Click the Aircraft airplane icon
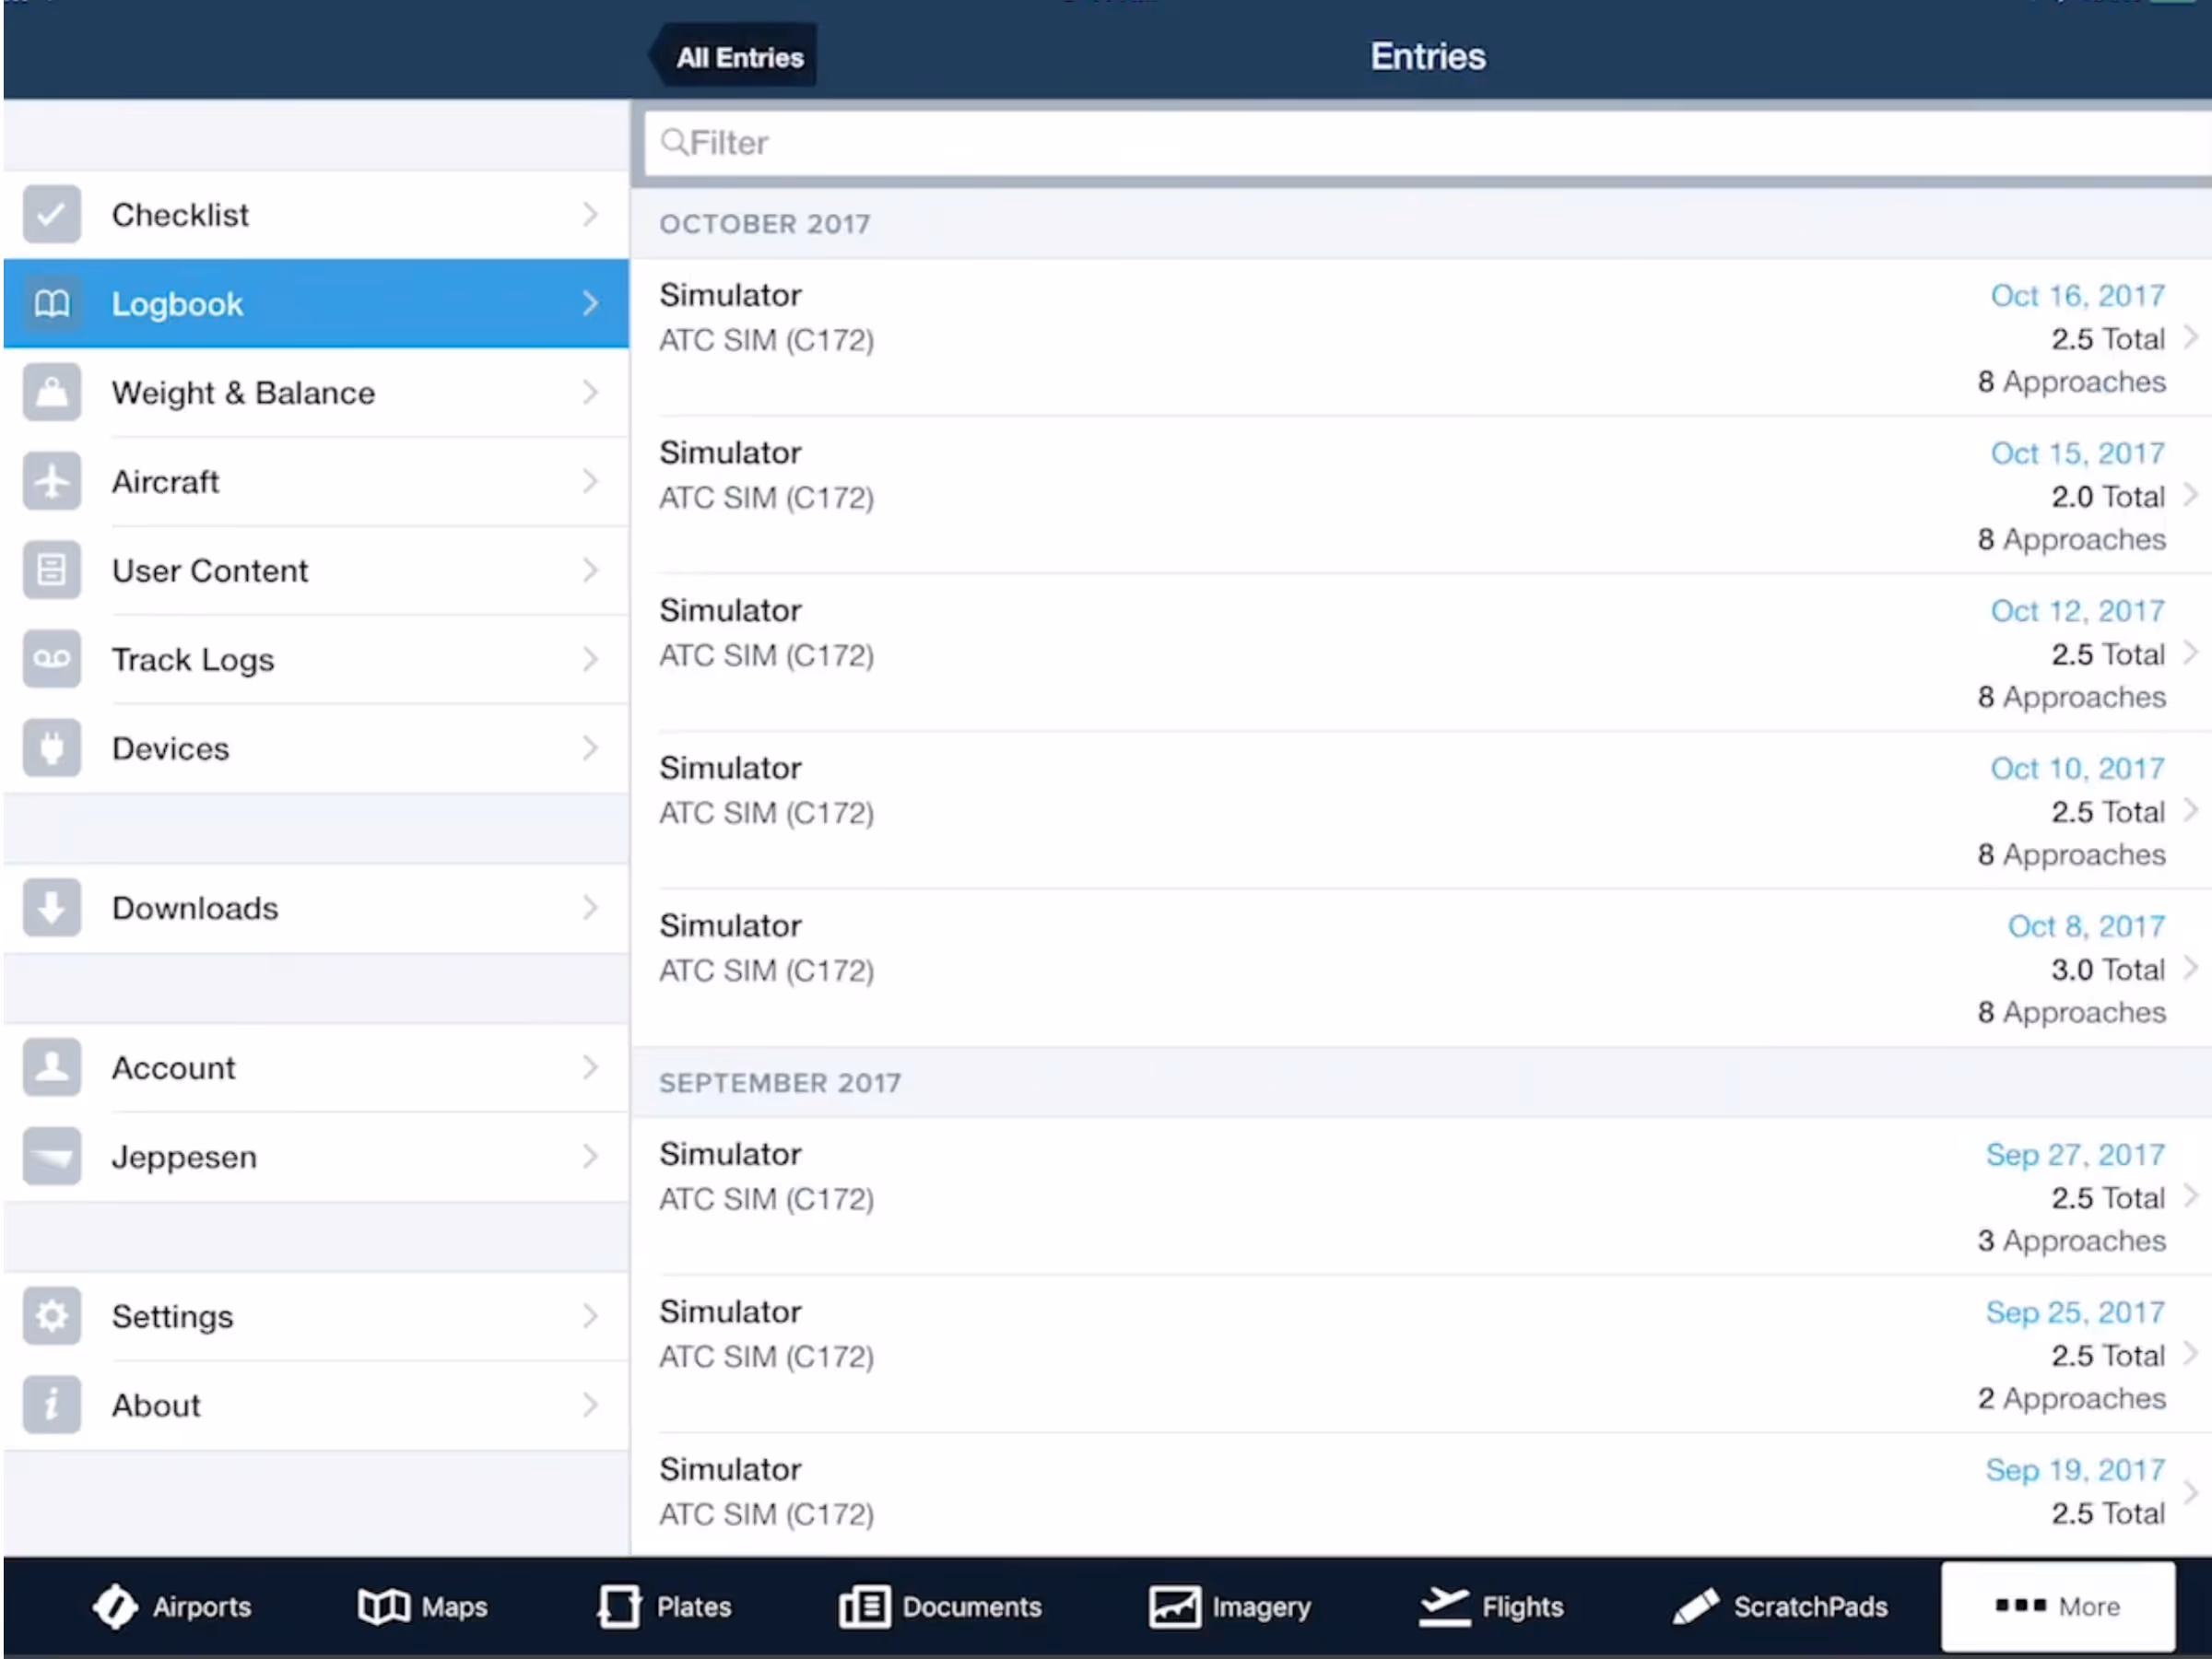 coord(51,481)
